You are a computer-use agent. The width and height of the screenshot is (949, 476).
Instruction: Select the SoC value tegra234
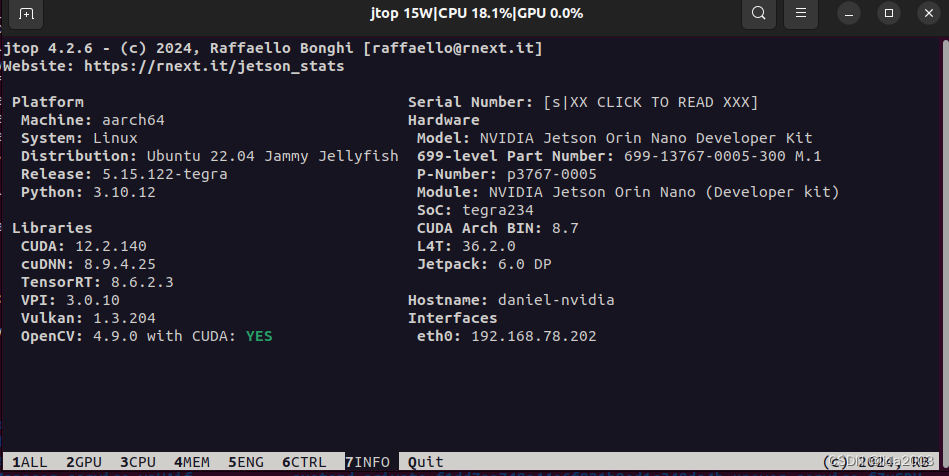pyautogui.click(x=497, y=211)
